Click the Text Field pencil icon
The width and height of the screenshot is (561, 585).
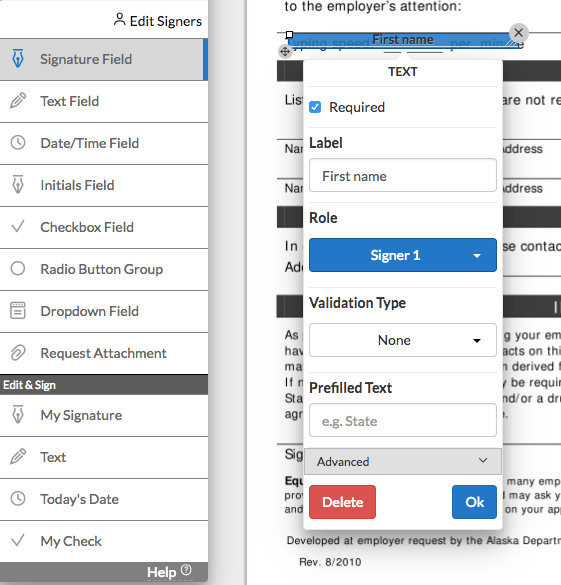pyautogui.click(x=18, y=100)
